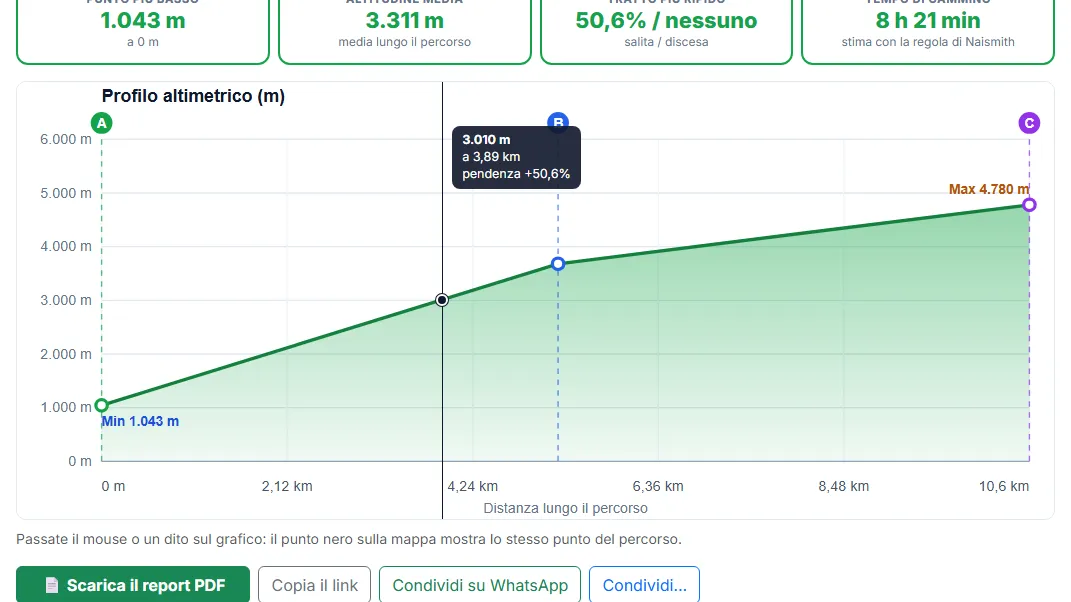Click the '6.000 m' y-axis label
The image size is (1071, 602).
point(66,139)
